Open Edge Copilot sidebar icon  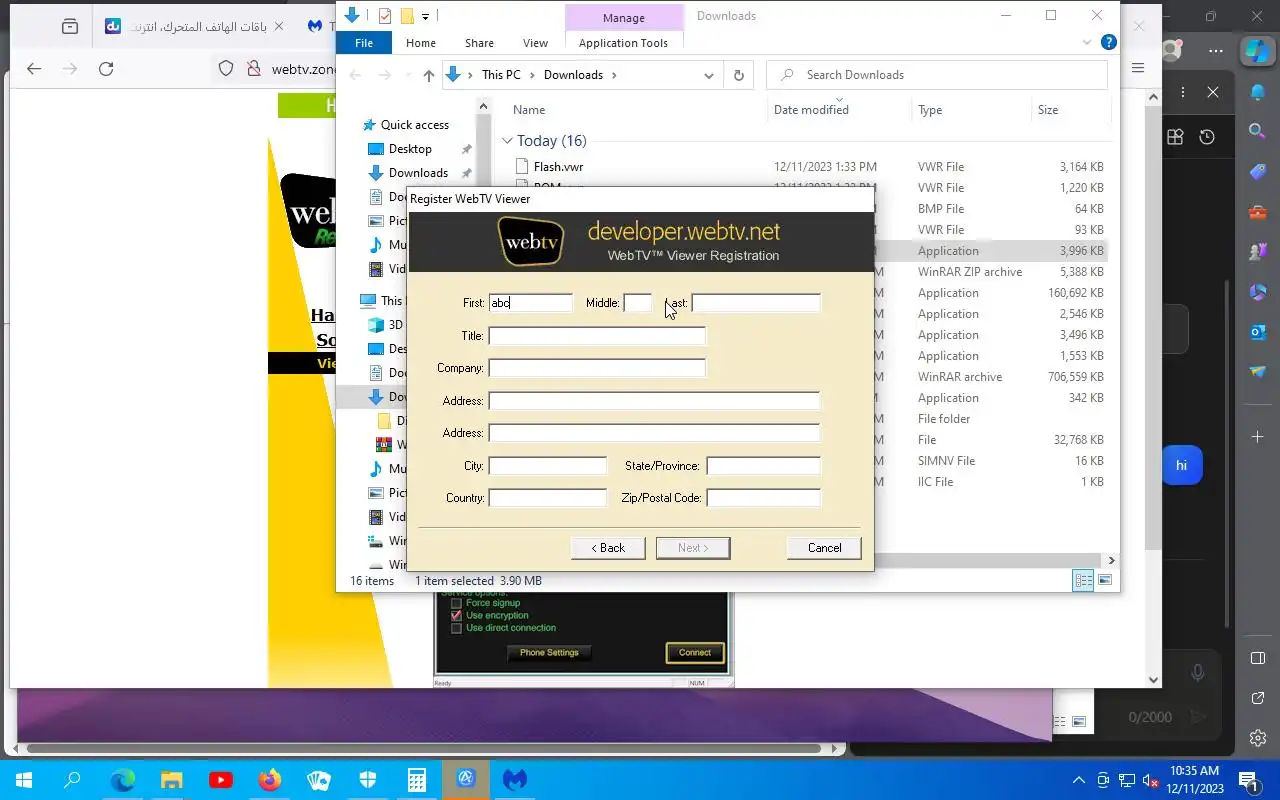[x=1258, y=50]
